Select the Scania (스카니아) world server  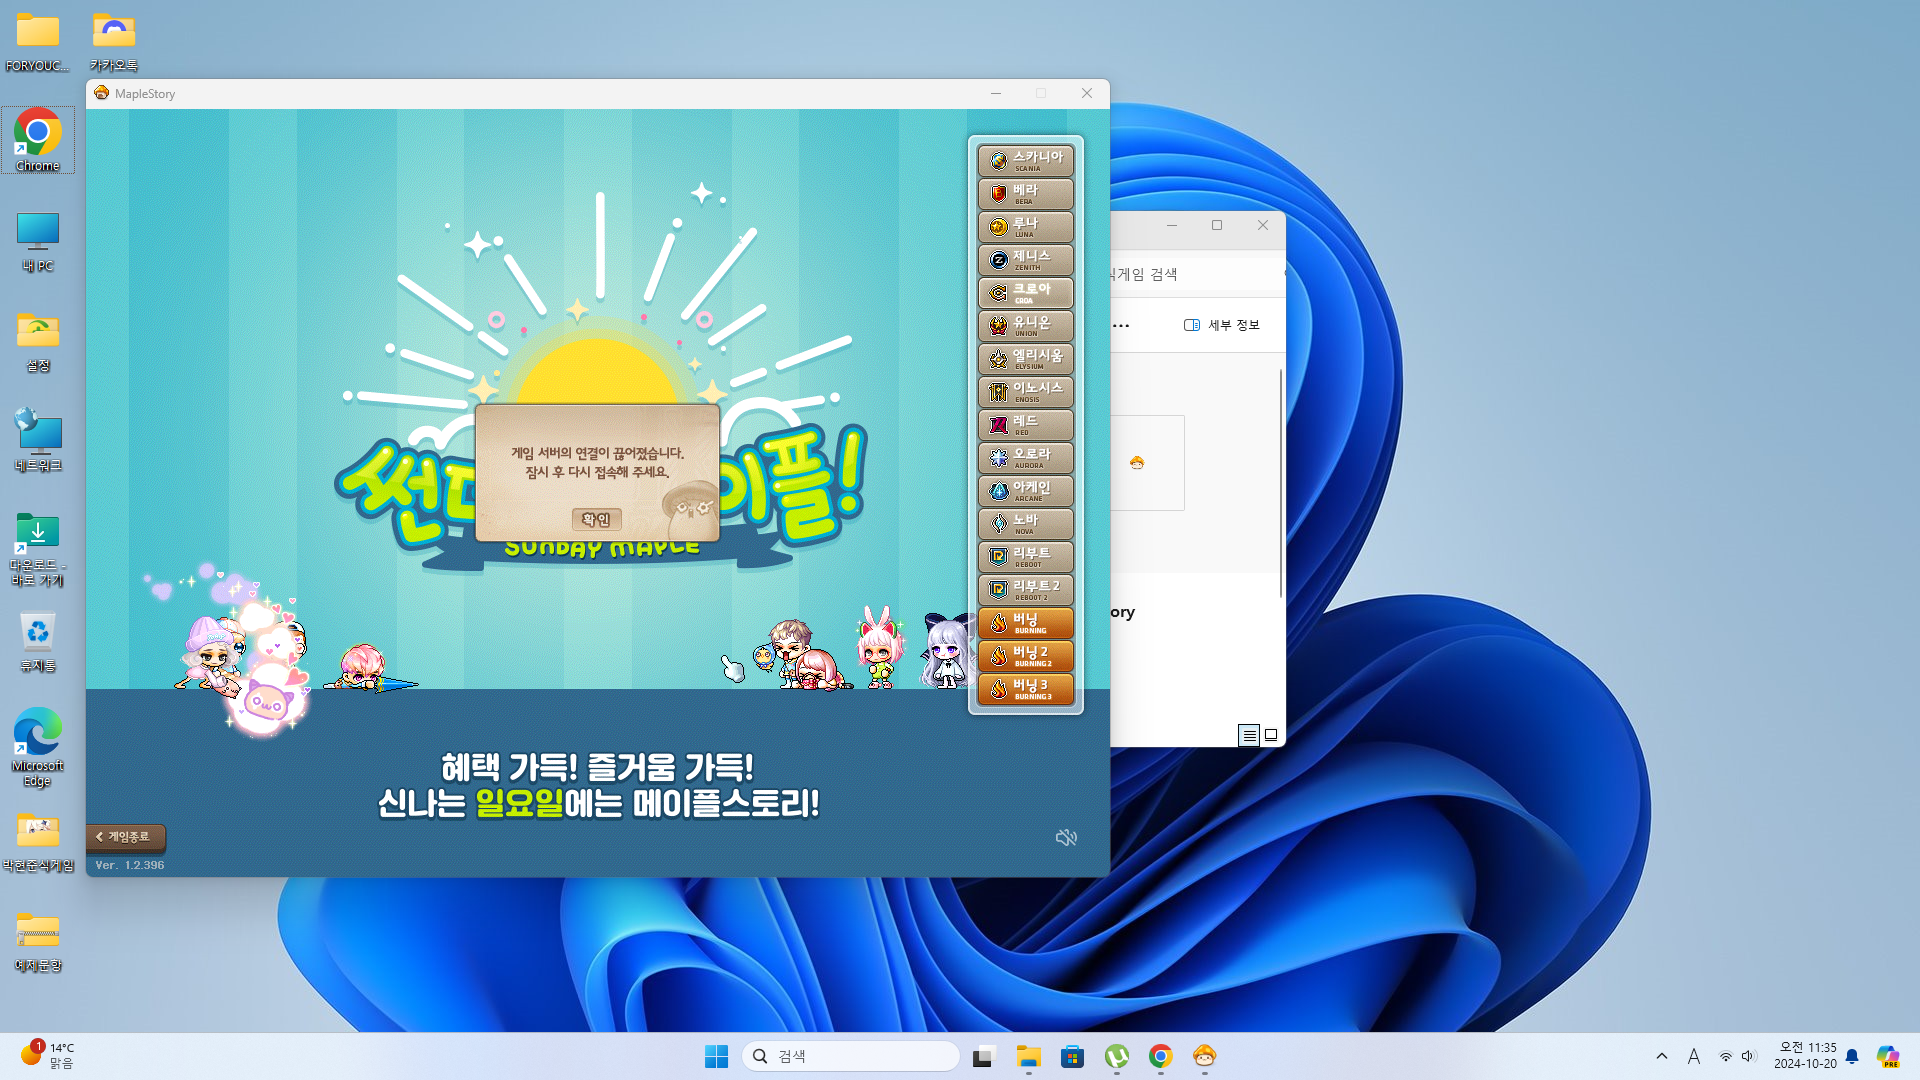[x=1025, y=161]
